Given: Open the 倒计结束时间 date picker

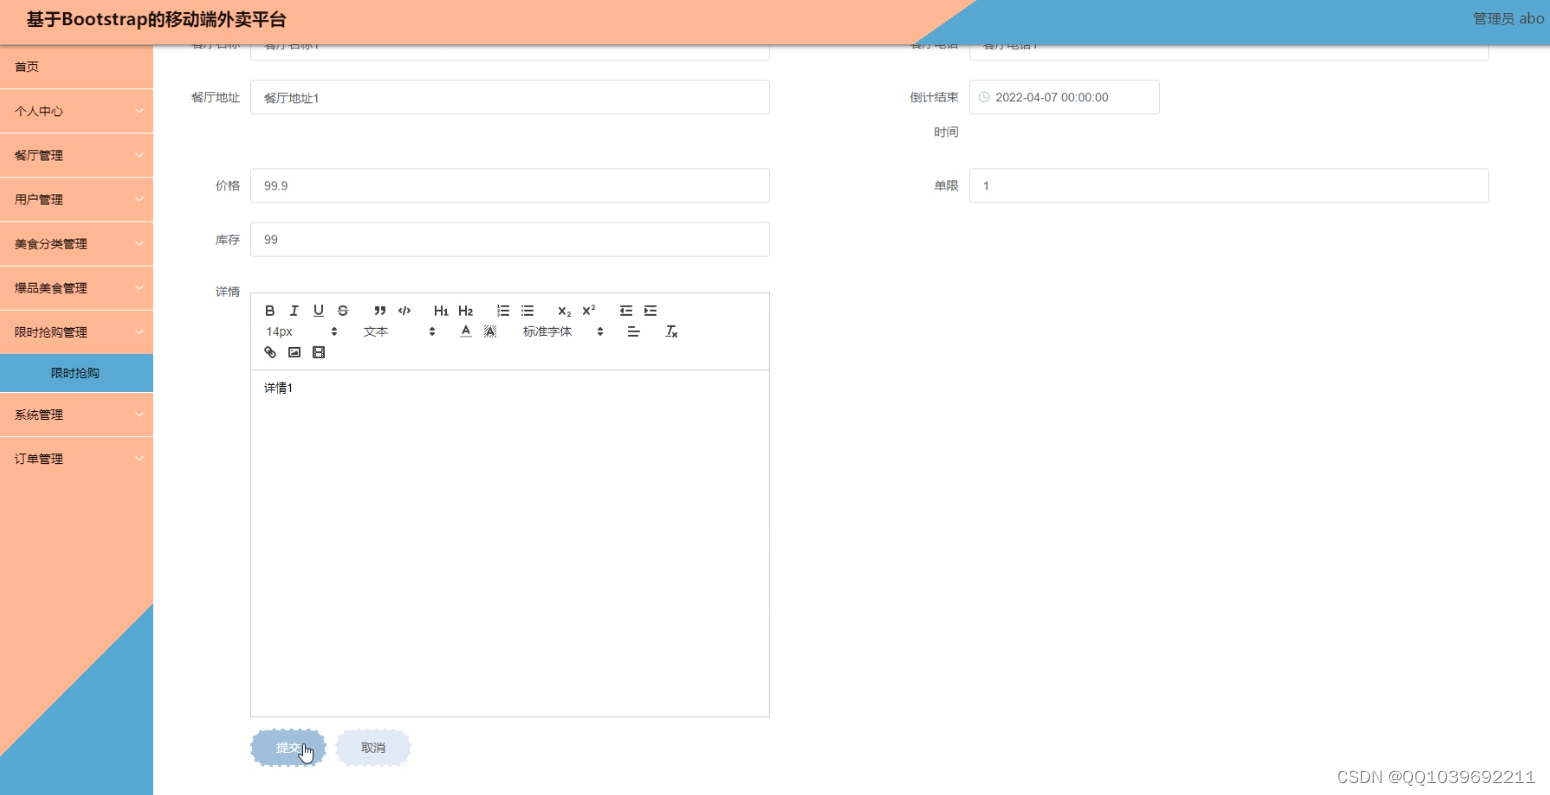Looking at the screenshot, I should tap(1064, 98).
